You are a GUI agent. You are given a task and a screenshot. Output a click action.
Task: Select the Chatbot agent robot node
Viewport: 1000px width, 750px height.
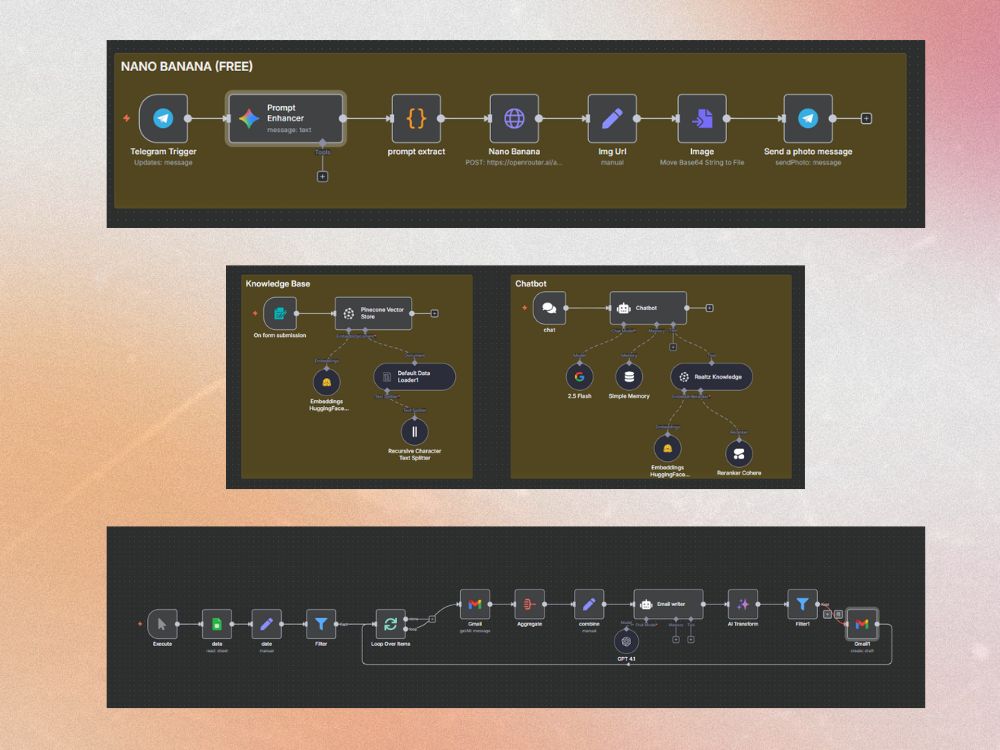point(648,308)
